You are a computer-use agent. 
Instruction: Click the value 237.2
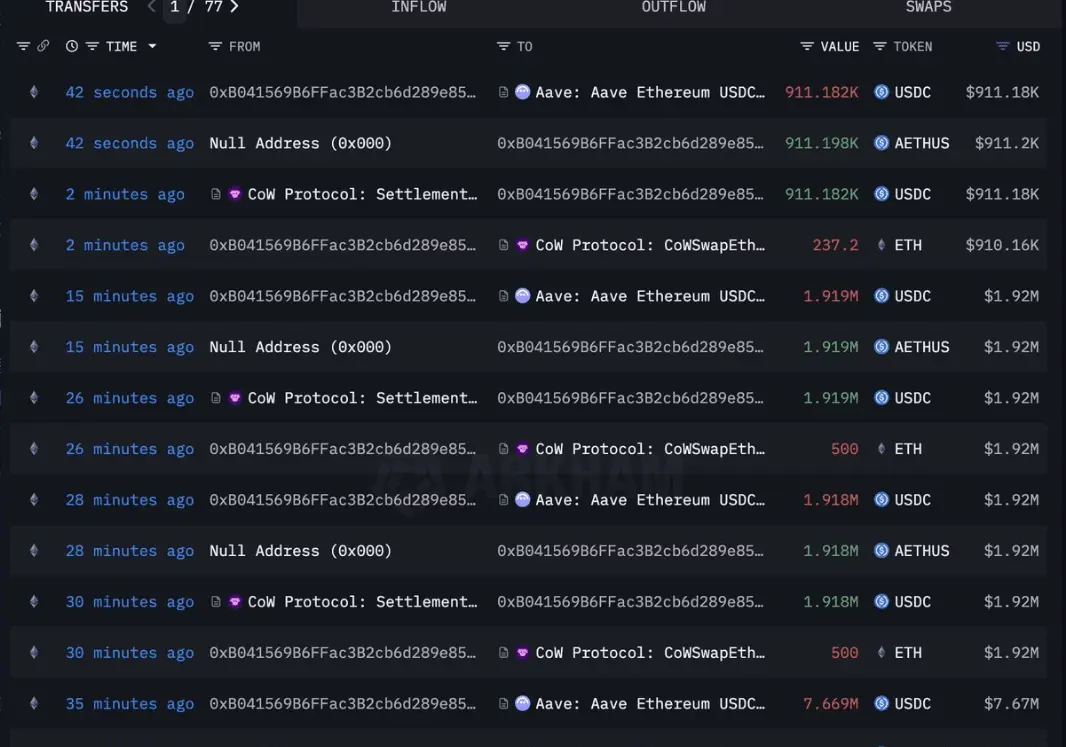click(836, 245)
